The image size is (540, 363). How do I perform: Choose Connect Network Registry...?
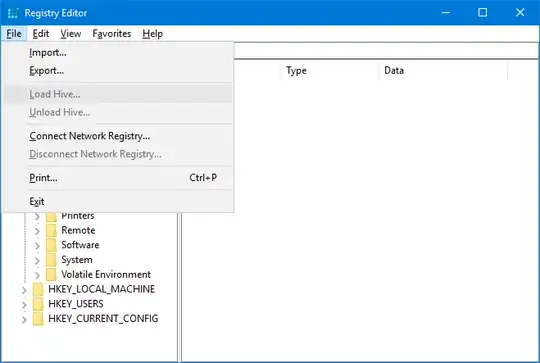118,136
